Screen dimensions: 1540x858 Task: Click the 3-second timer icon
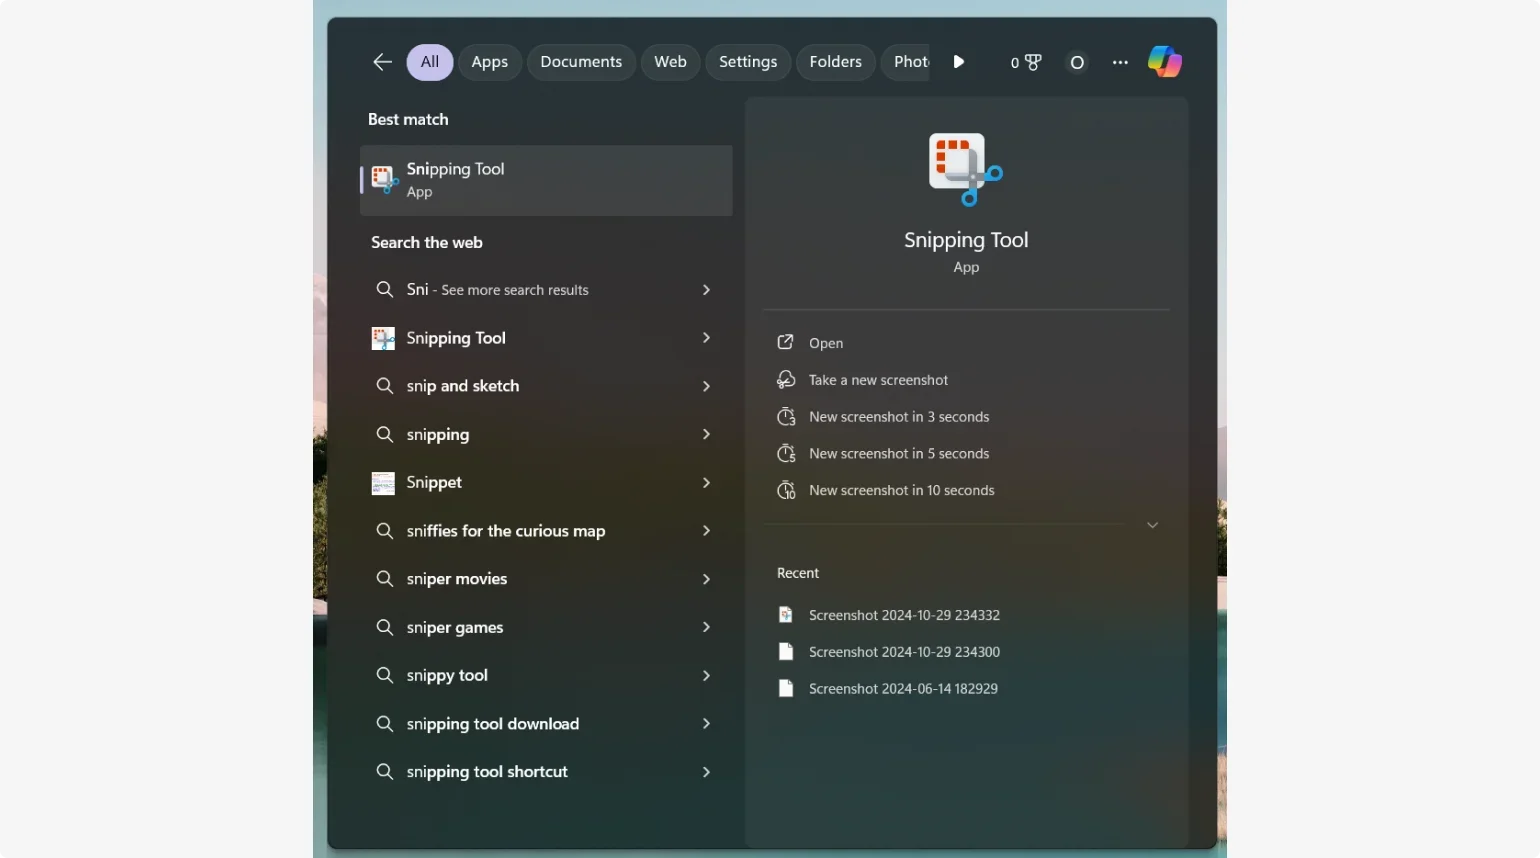coord(786,417)
